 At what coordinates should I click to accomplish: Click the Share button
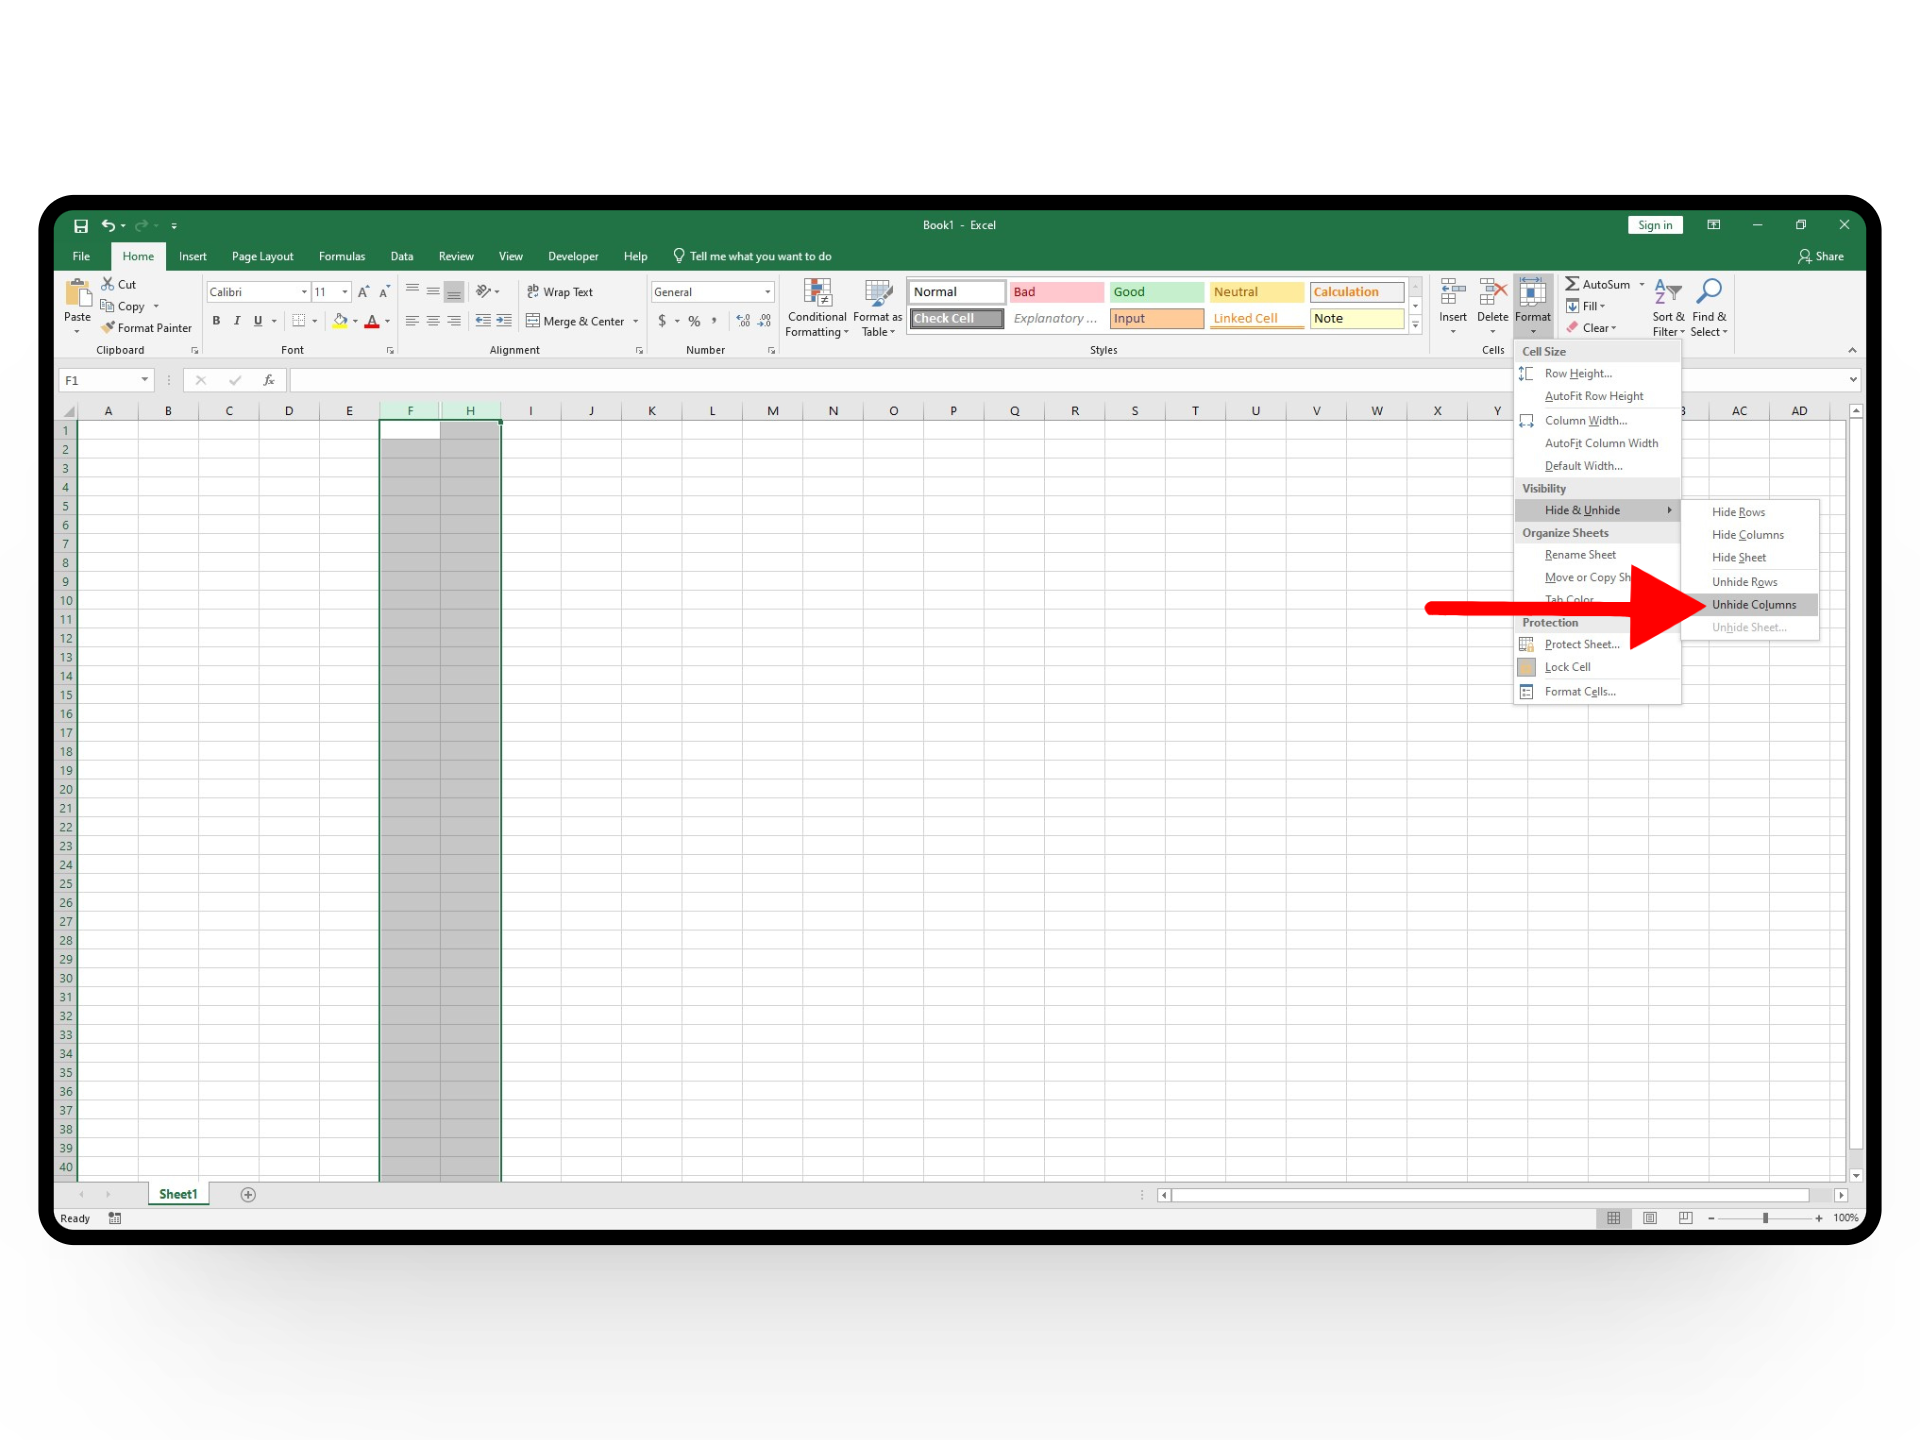click(1820, 257)
